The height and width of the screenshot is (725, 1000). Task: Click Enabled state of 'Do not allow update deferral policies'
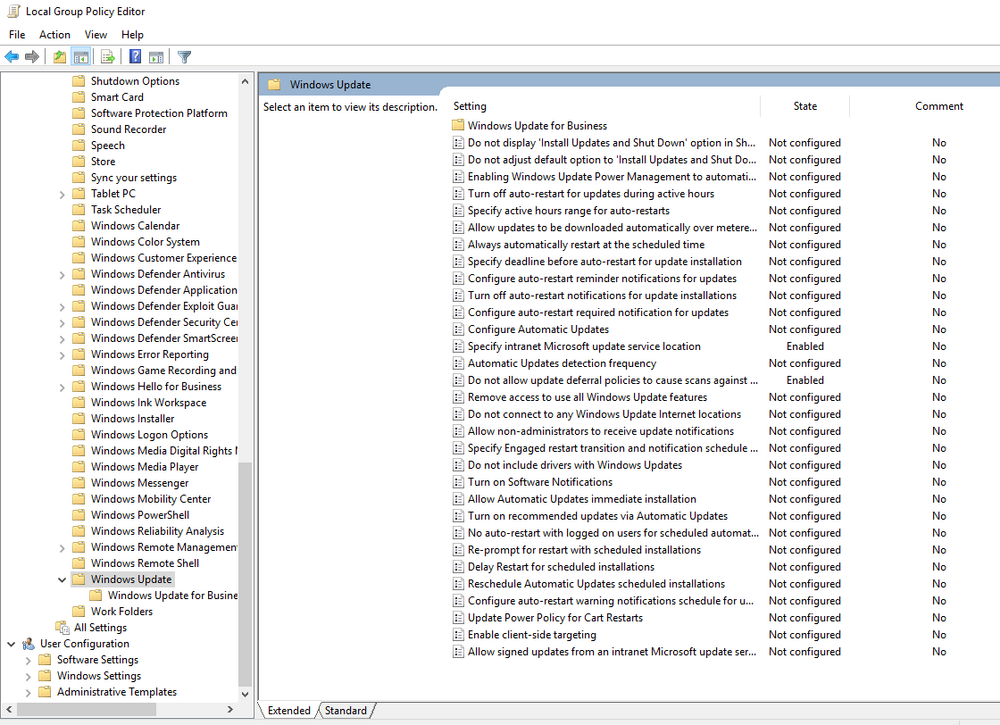805,380
